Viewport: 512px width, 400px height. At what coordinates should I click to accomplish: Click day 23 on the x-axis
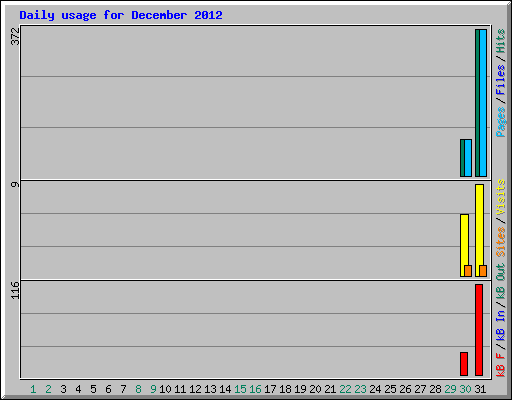click(360, 389)
